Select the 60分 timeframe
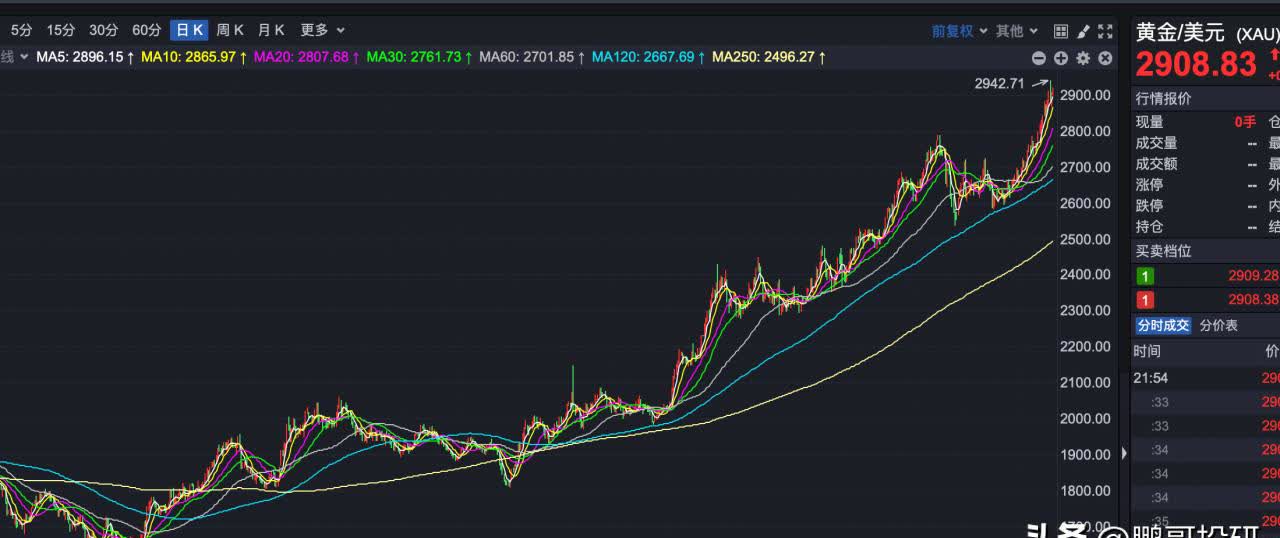The height and width of the screenshot is (538, 1280). point(146,30)
